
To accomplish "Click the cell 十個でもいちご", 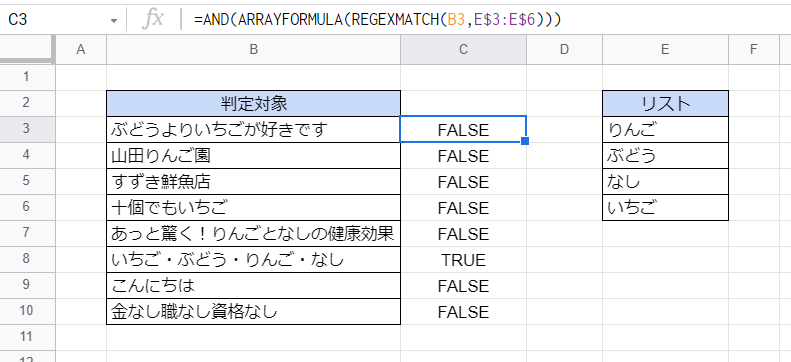I will pyautogui.click(x=254, y=208).
